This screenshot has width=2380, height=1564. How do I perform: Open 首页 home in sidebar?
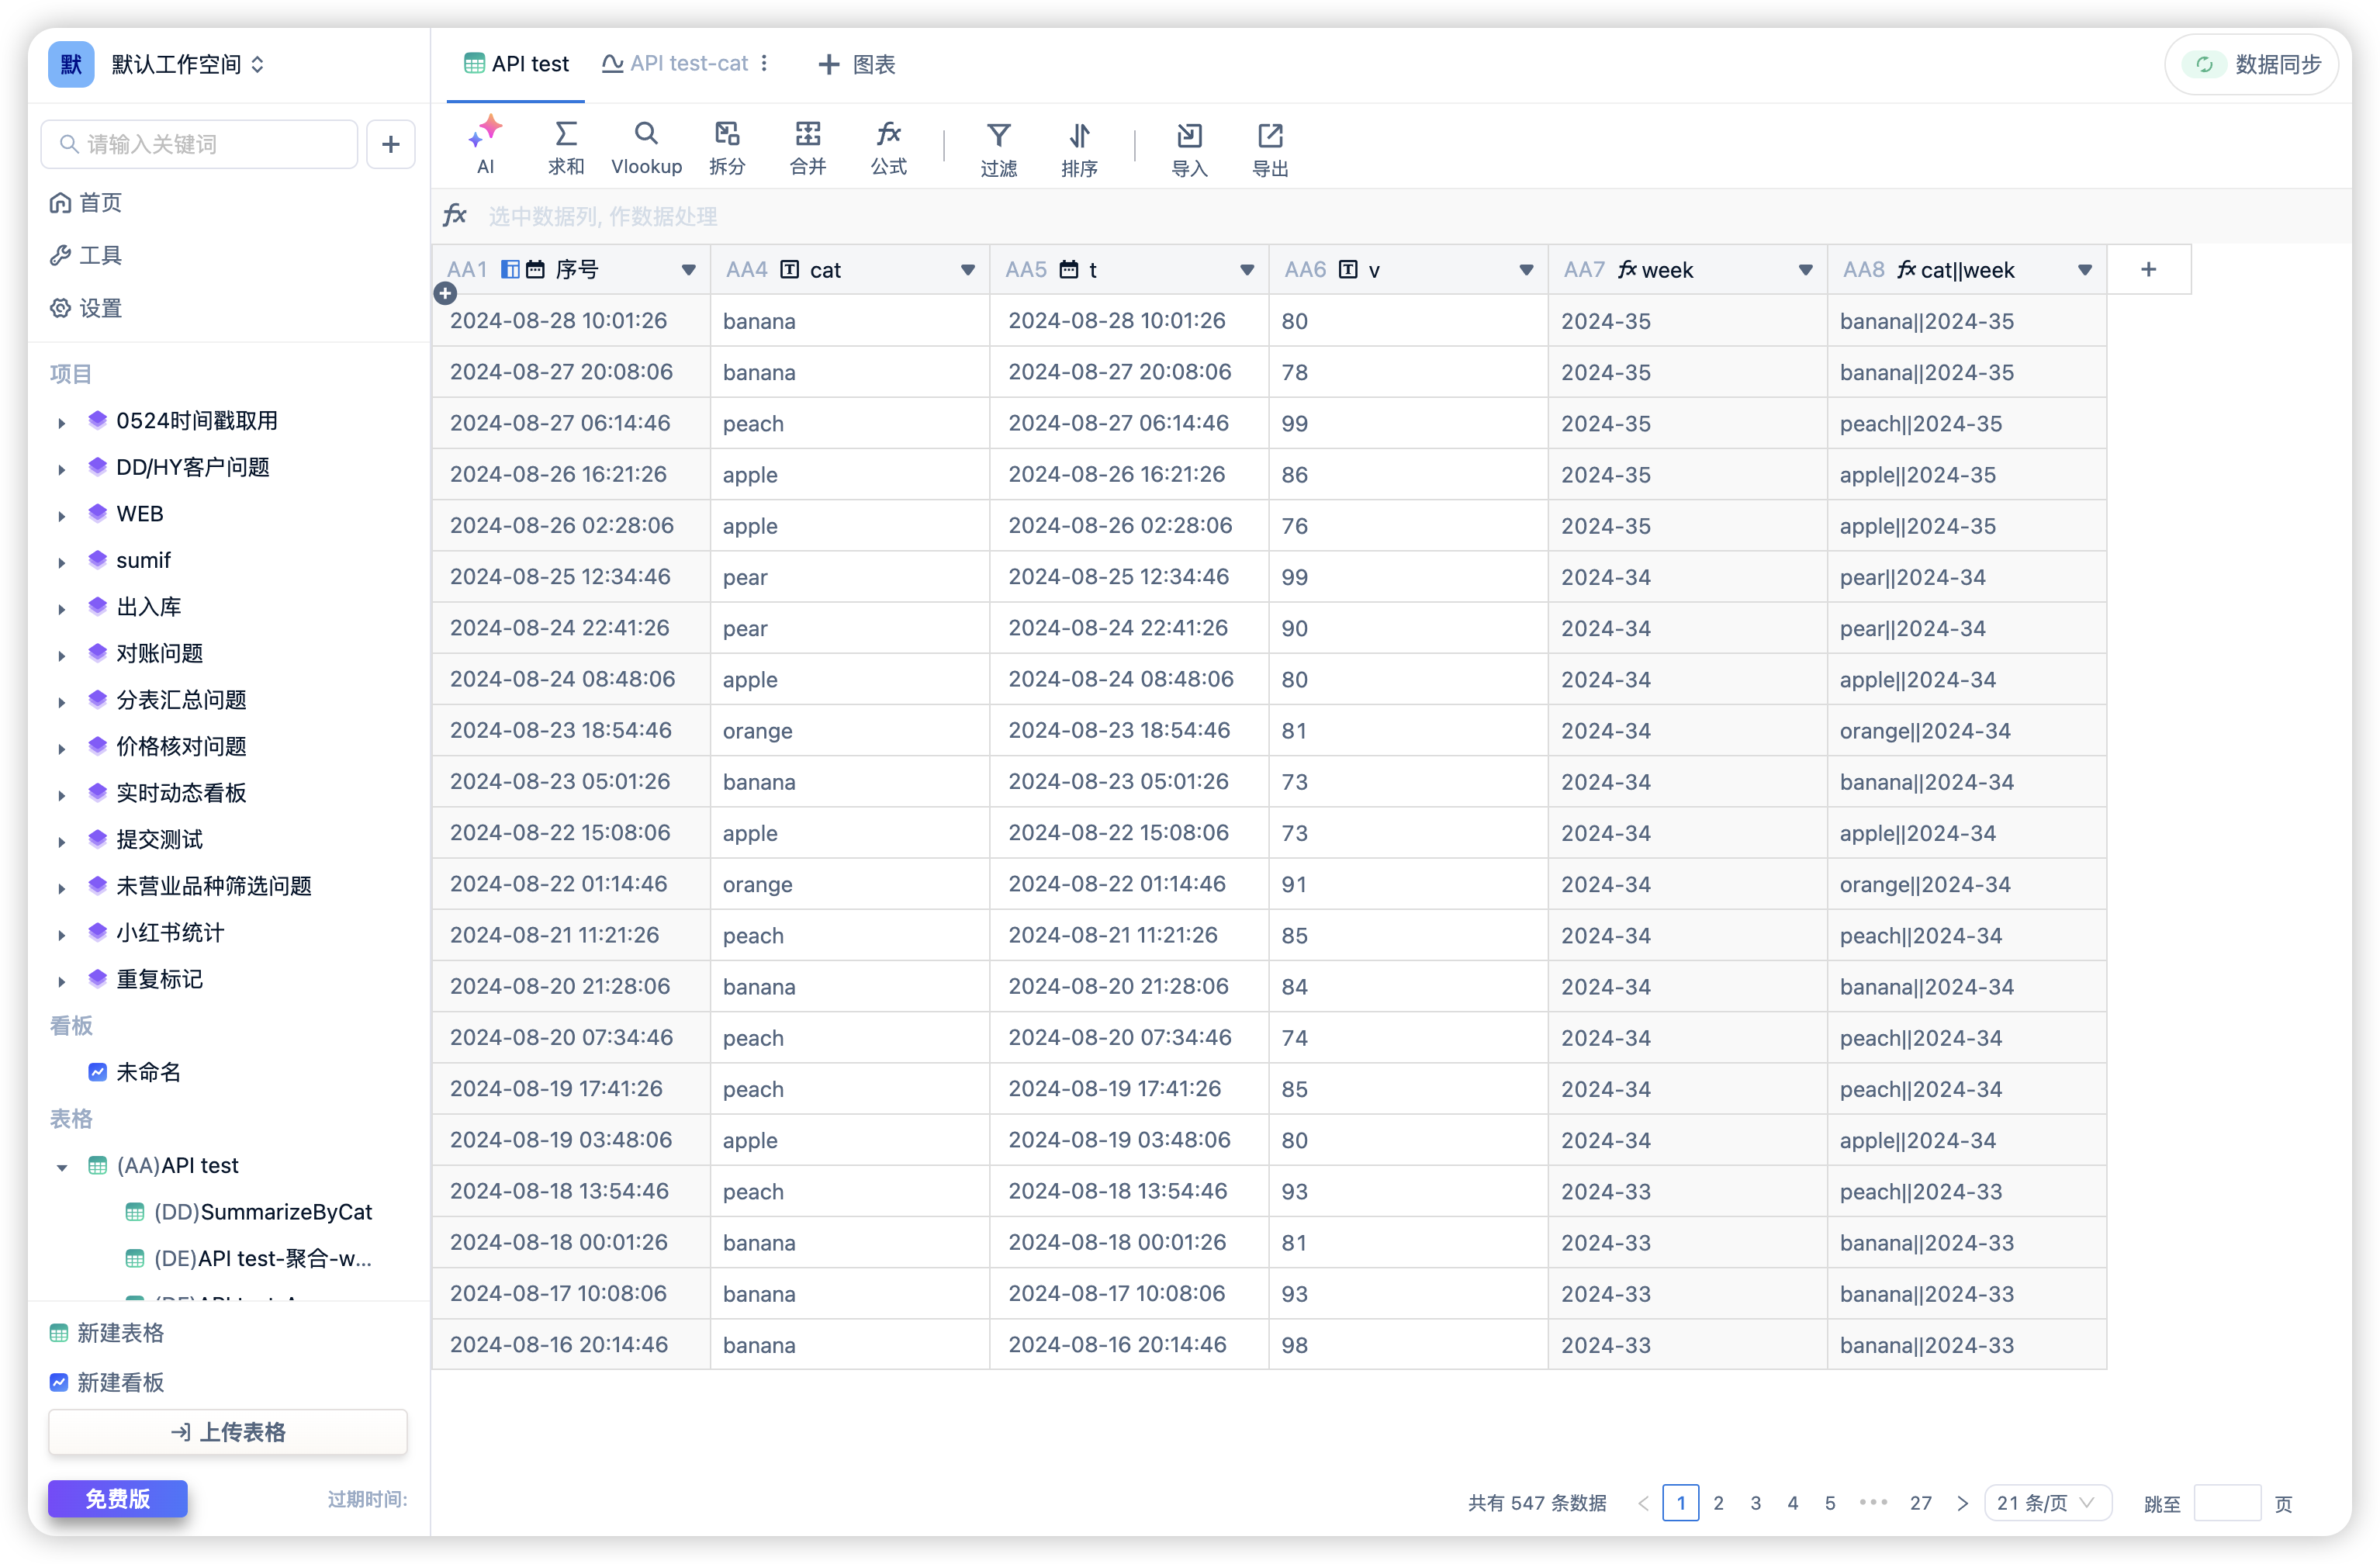(86, 203)
